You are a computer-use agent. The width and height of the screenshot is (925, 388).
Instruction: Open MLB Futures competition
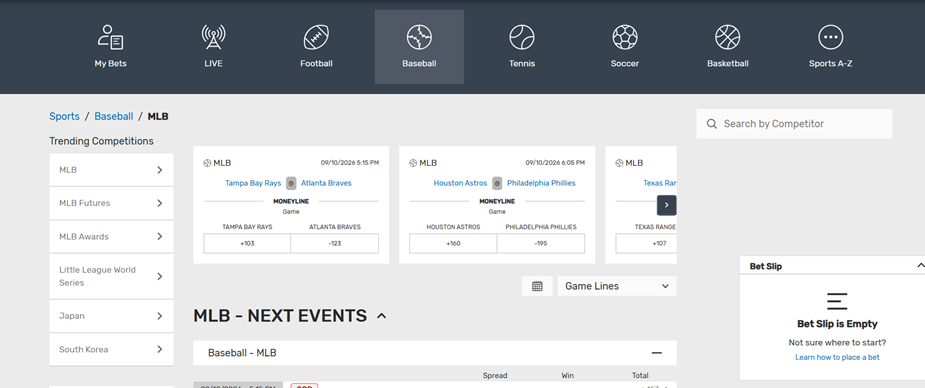click(x=111, y=203)
